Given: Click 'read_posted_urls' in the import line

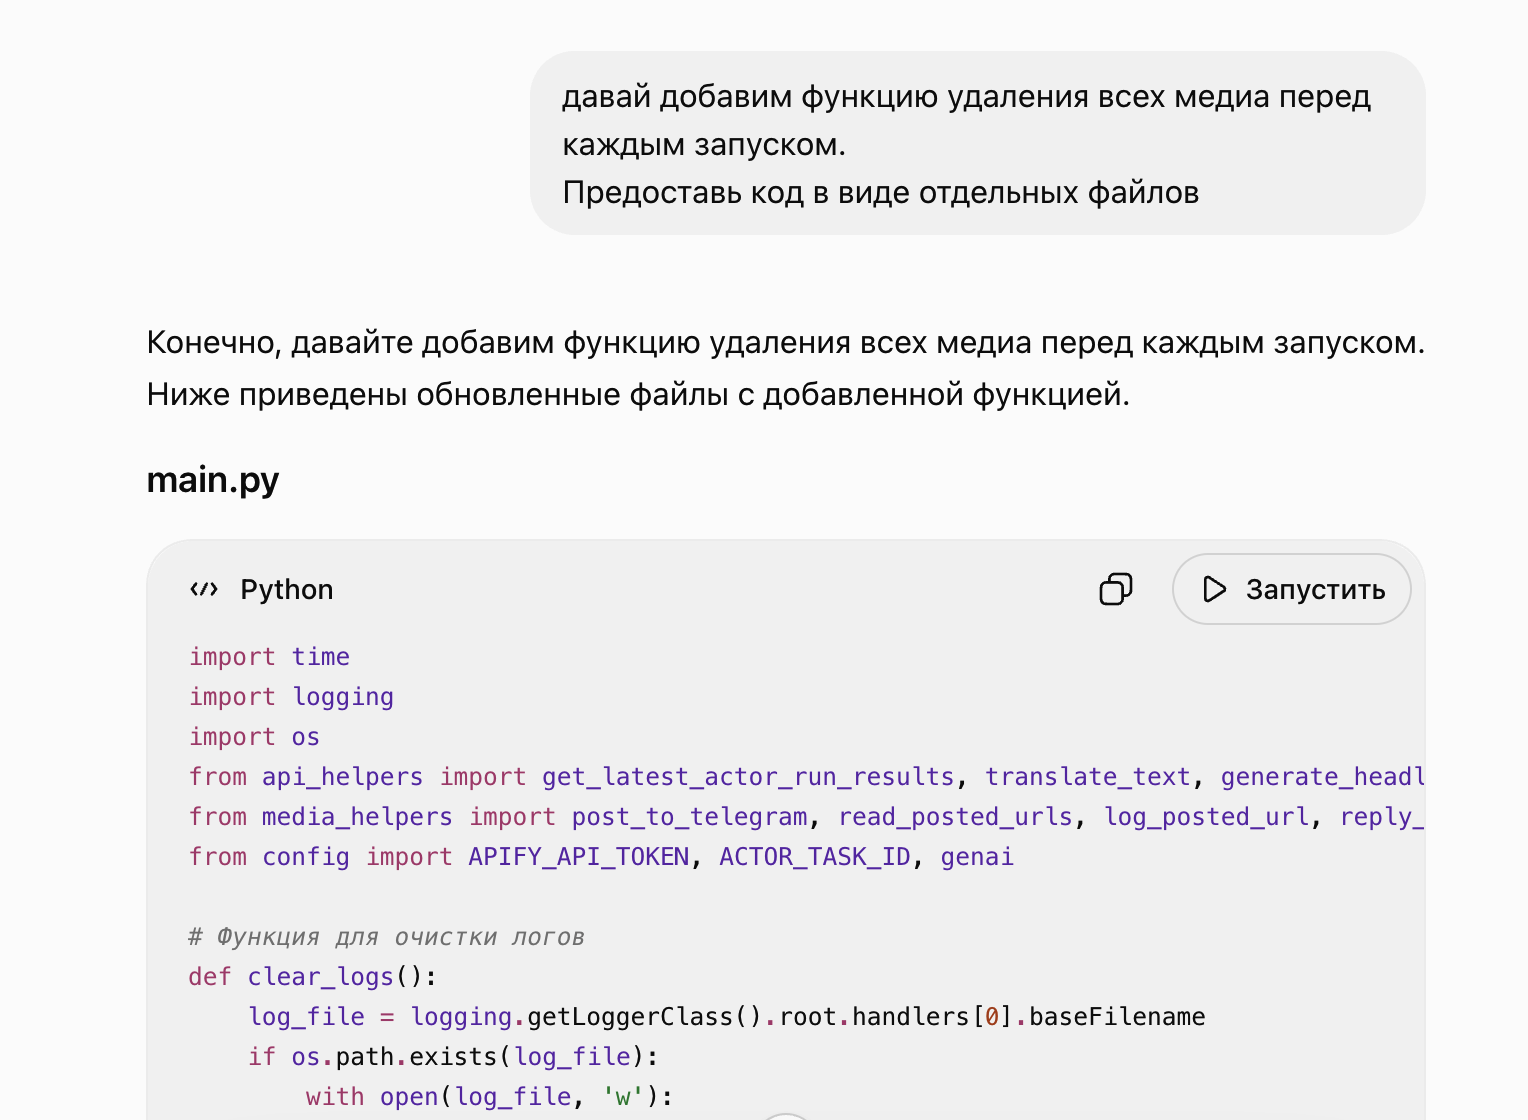Looking at the screenshot, I should (x=955, y=817).
